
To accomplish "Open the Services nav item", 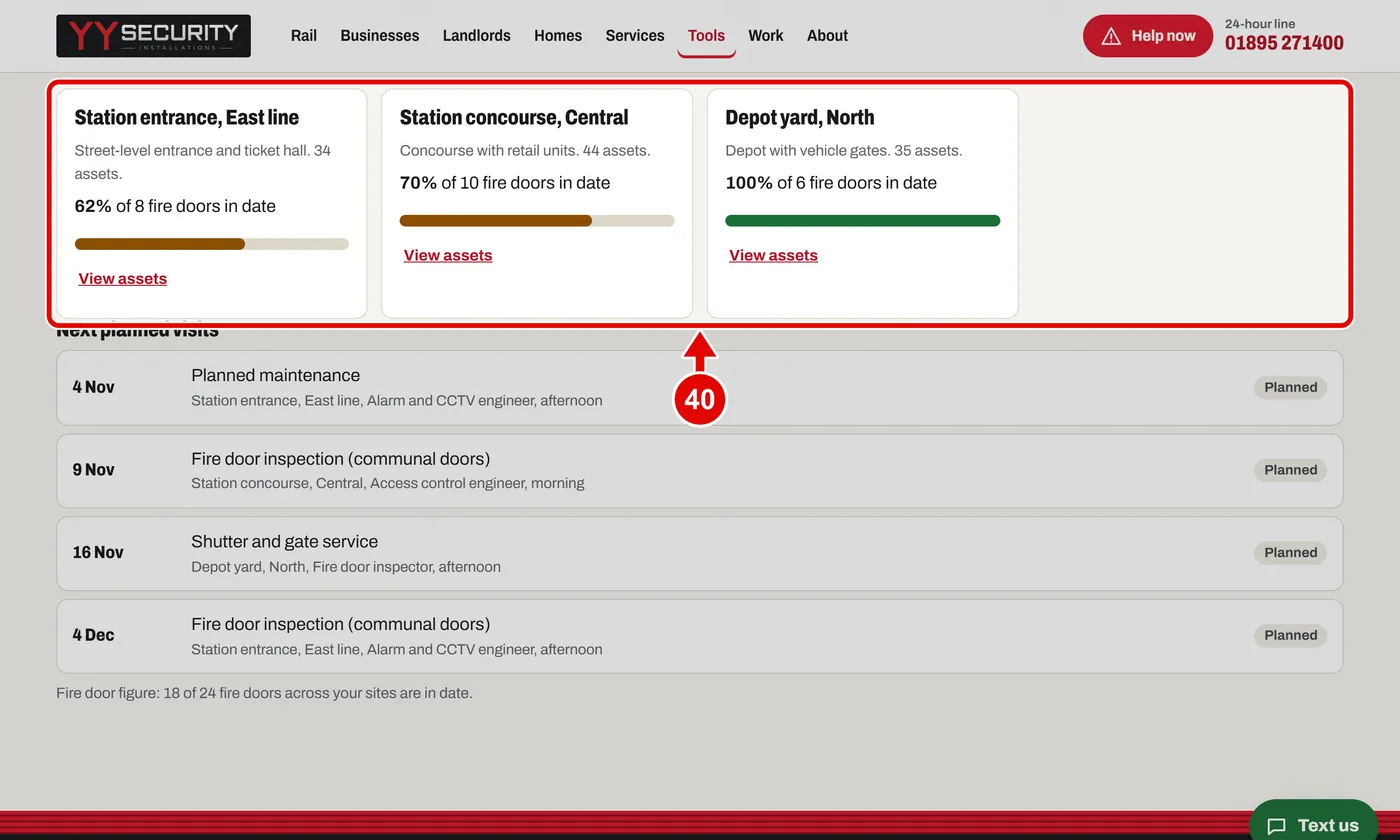I will 635,36.
